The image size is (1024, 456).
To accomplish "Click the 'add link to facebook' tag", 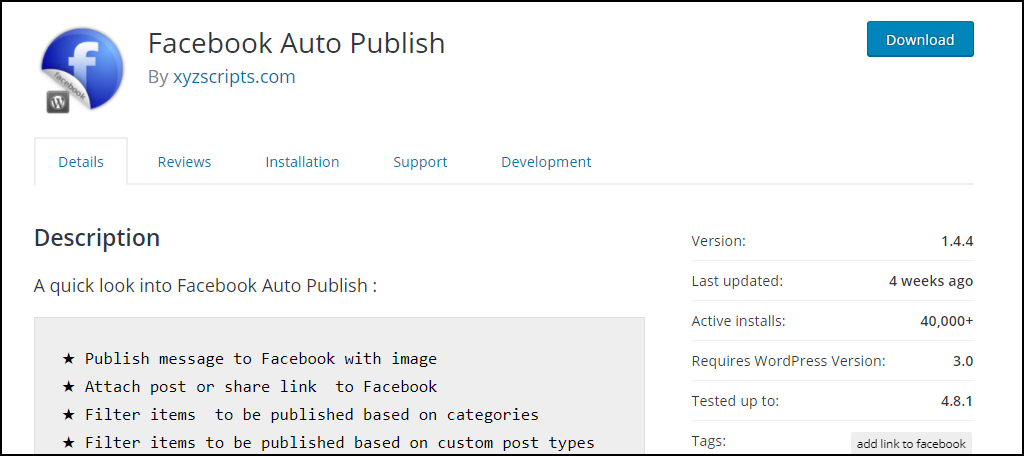I will click(911, 444).
